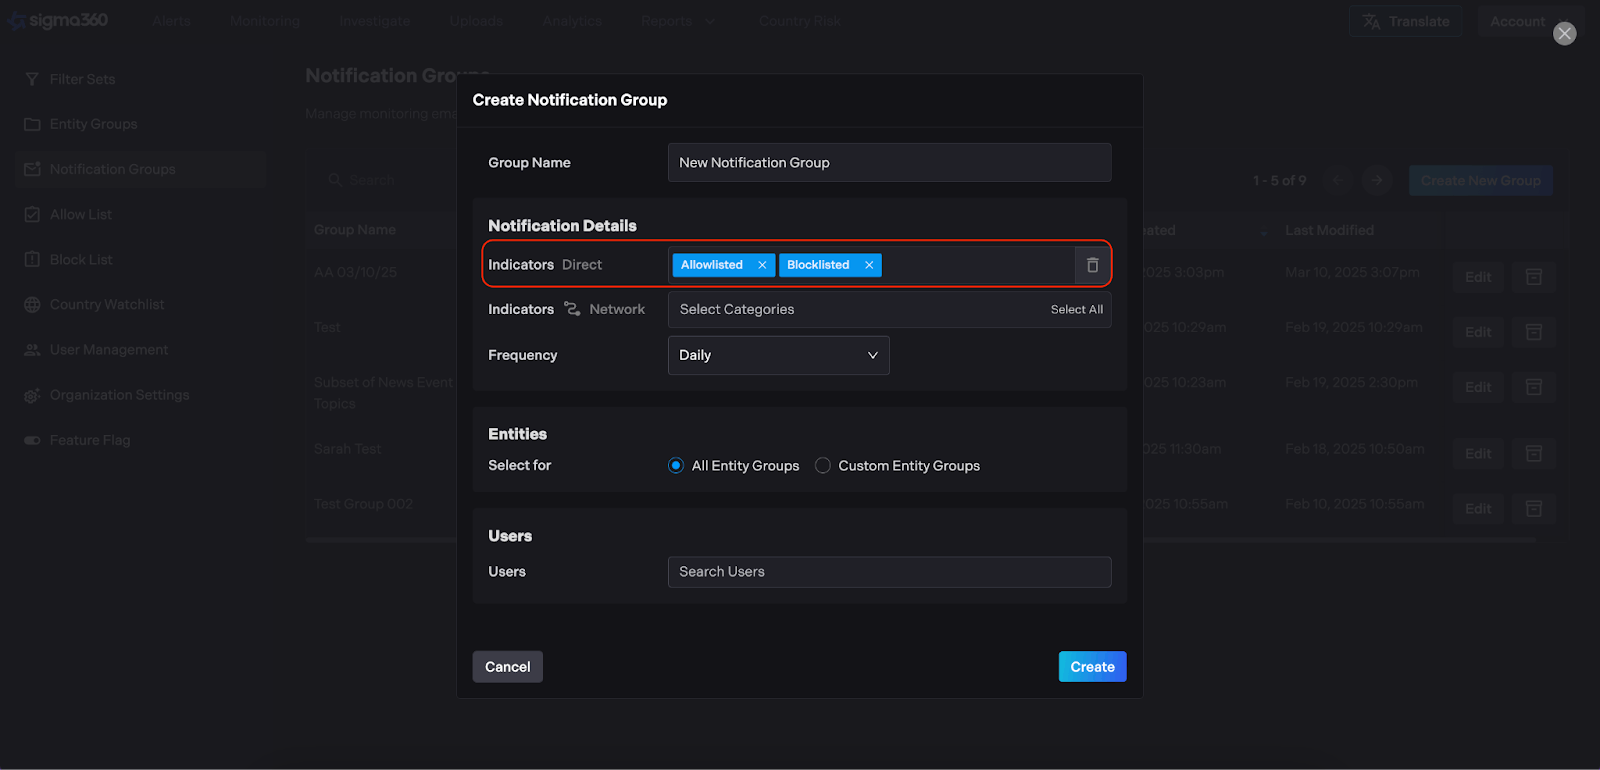Click the Feature Flag toggle icon

[32, 440]
